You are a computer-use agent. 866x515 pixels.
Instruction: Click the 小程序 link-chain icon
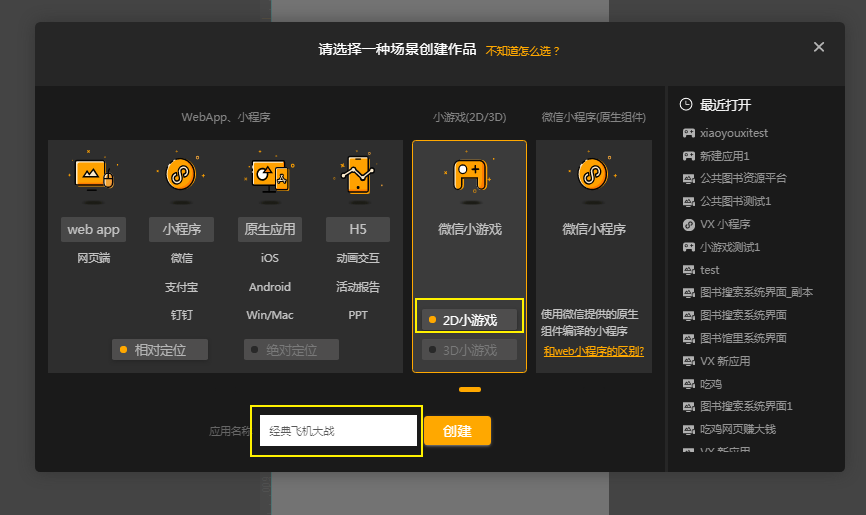pos(181,174)
